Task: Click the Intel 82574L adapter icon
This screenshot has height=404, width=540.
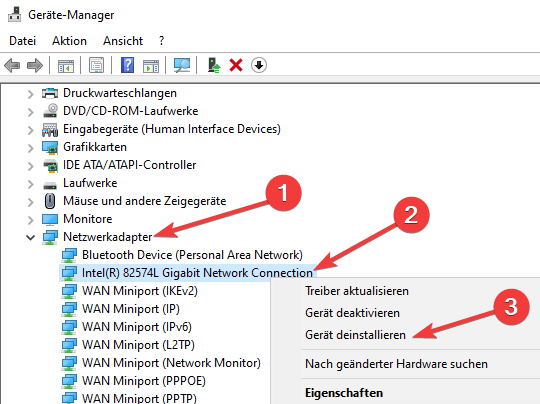Action: [x=69, y=273]
